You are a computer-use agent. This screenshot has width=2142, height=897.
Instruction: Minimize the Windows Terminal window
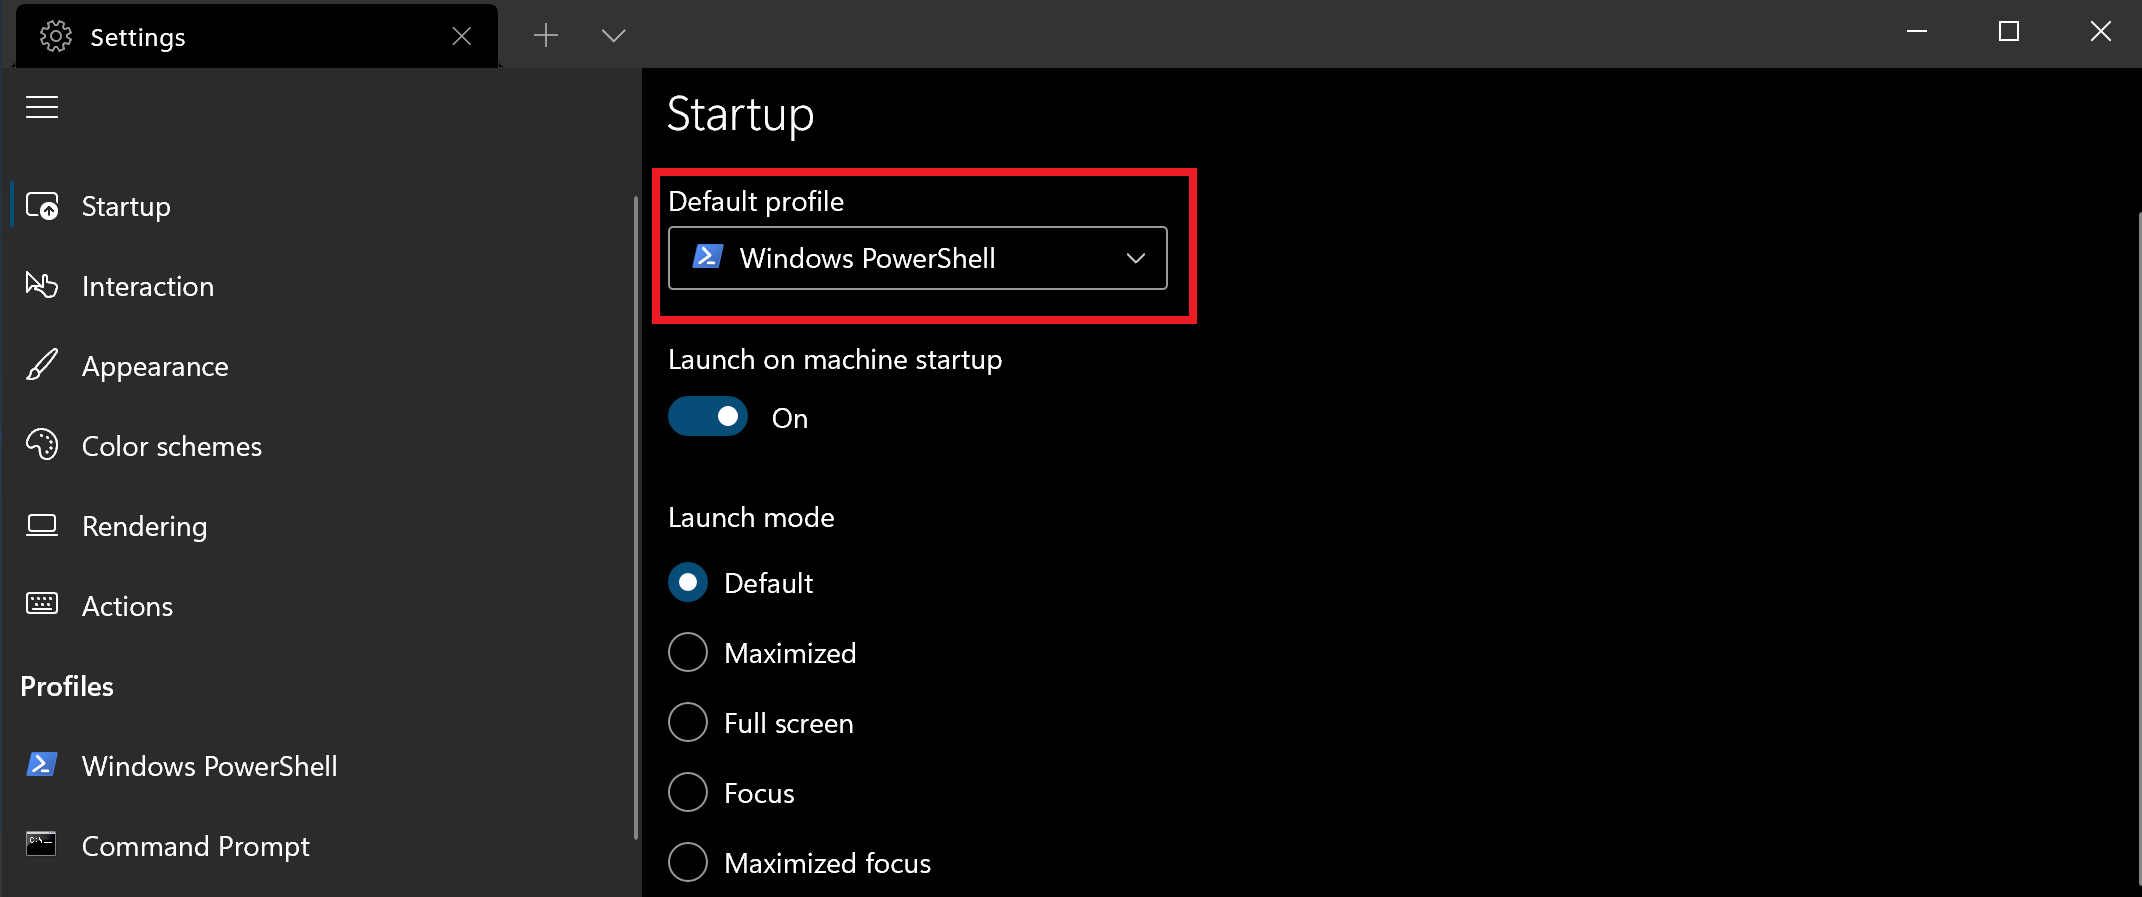[1917, 32]
